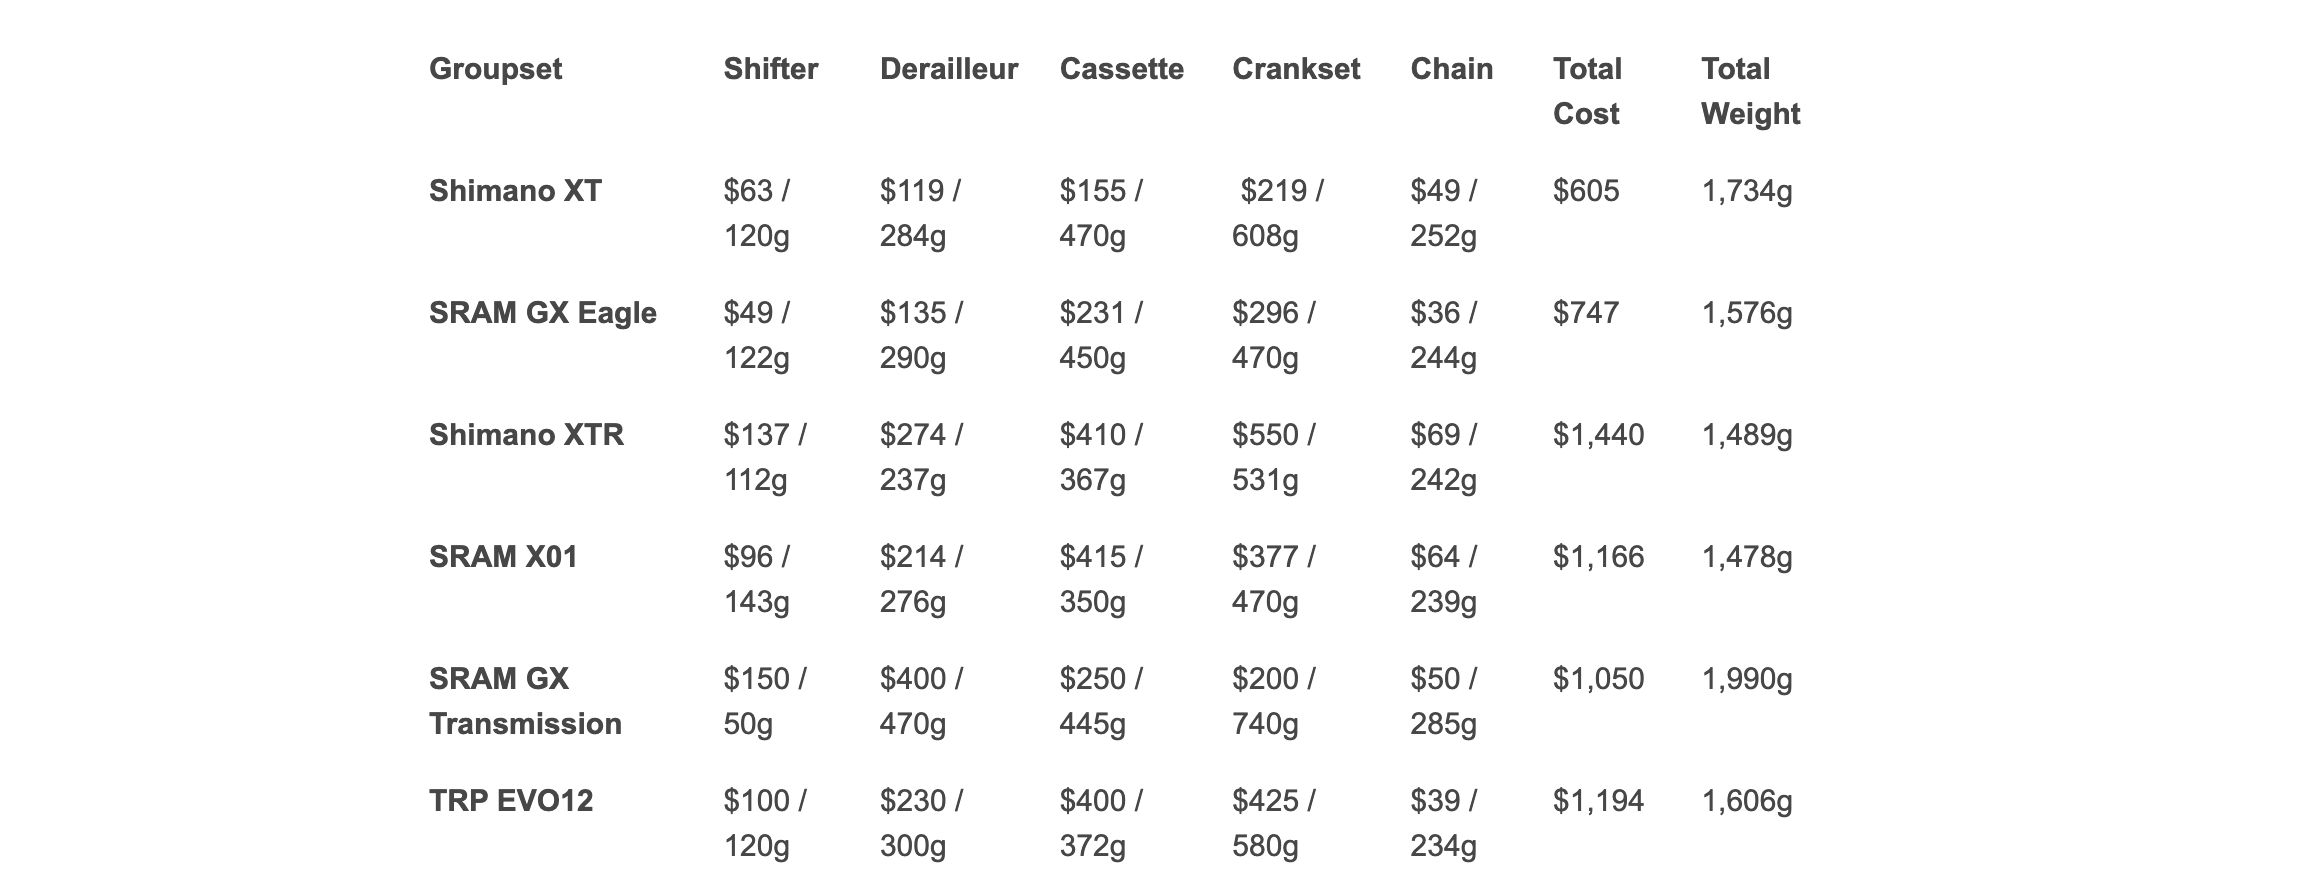Click the Total Weight column header
This screenshot has height=896, width=2306.
click(1750, 91)
